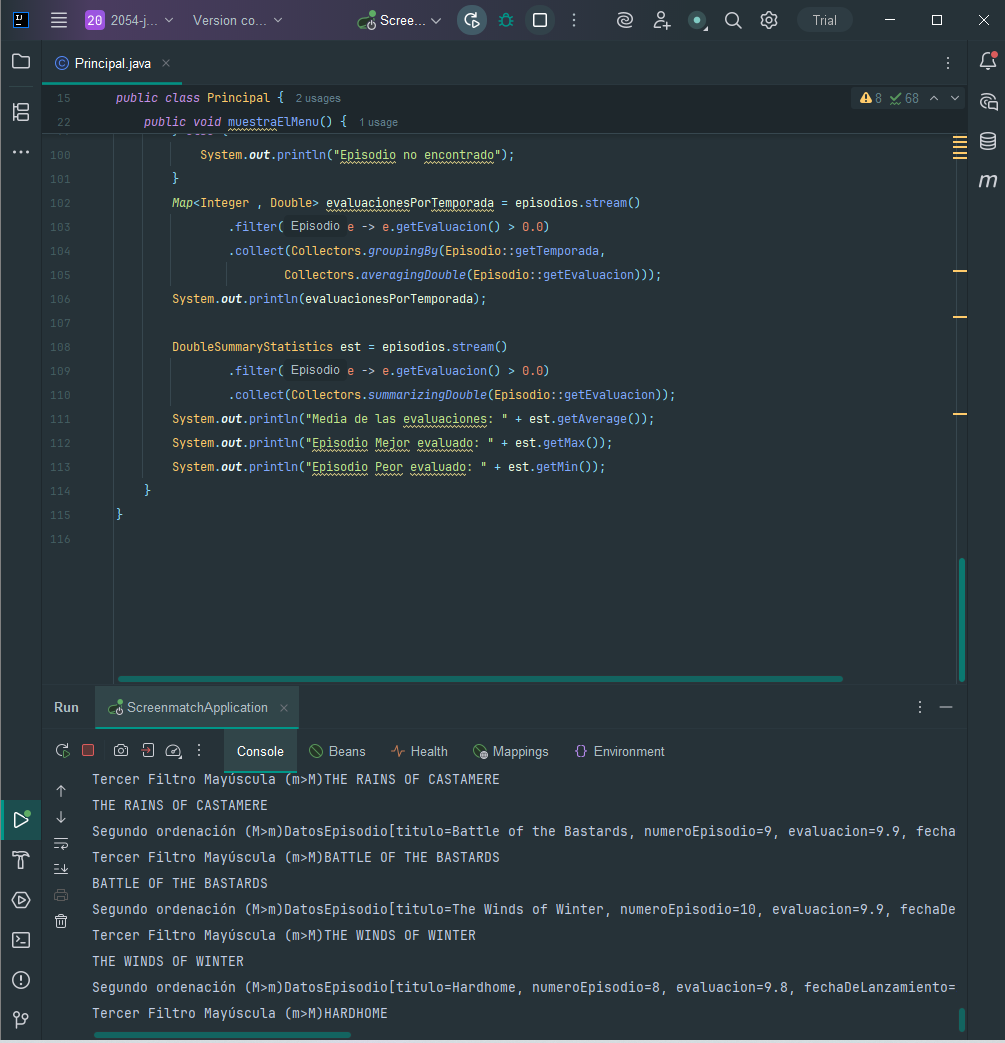Click editor horizontal scrollbar
The image size is (1005, 1043).
pyautogui.click(x=480, y=679)
